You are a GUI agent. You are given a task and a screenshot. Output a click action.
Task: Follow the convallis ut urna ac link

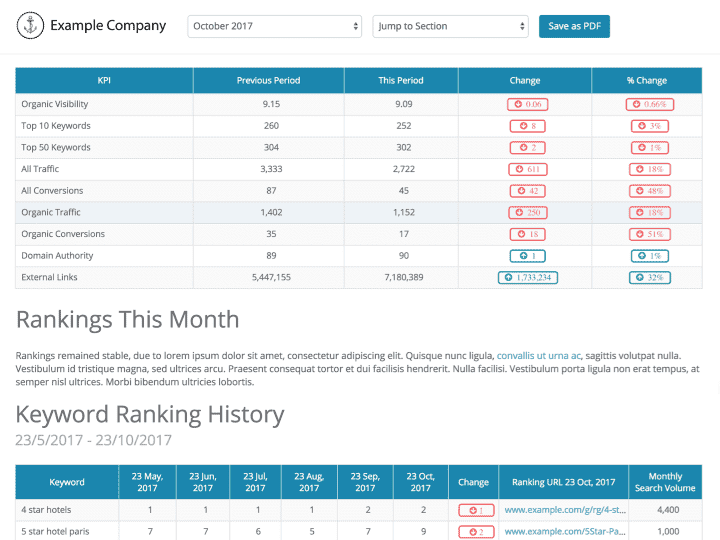(538, 355)
